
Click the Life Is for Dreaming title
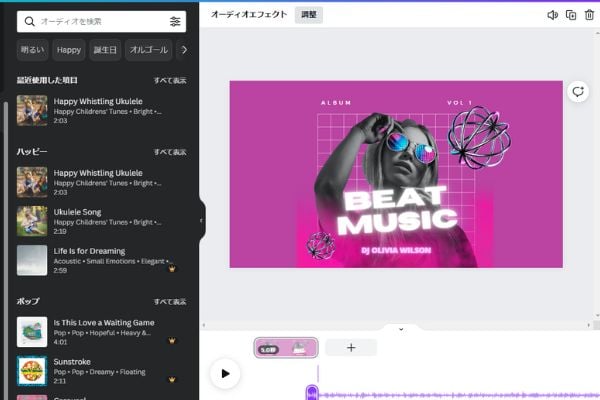[89, 251]
